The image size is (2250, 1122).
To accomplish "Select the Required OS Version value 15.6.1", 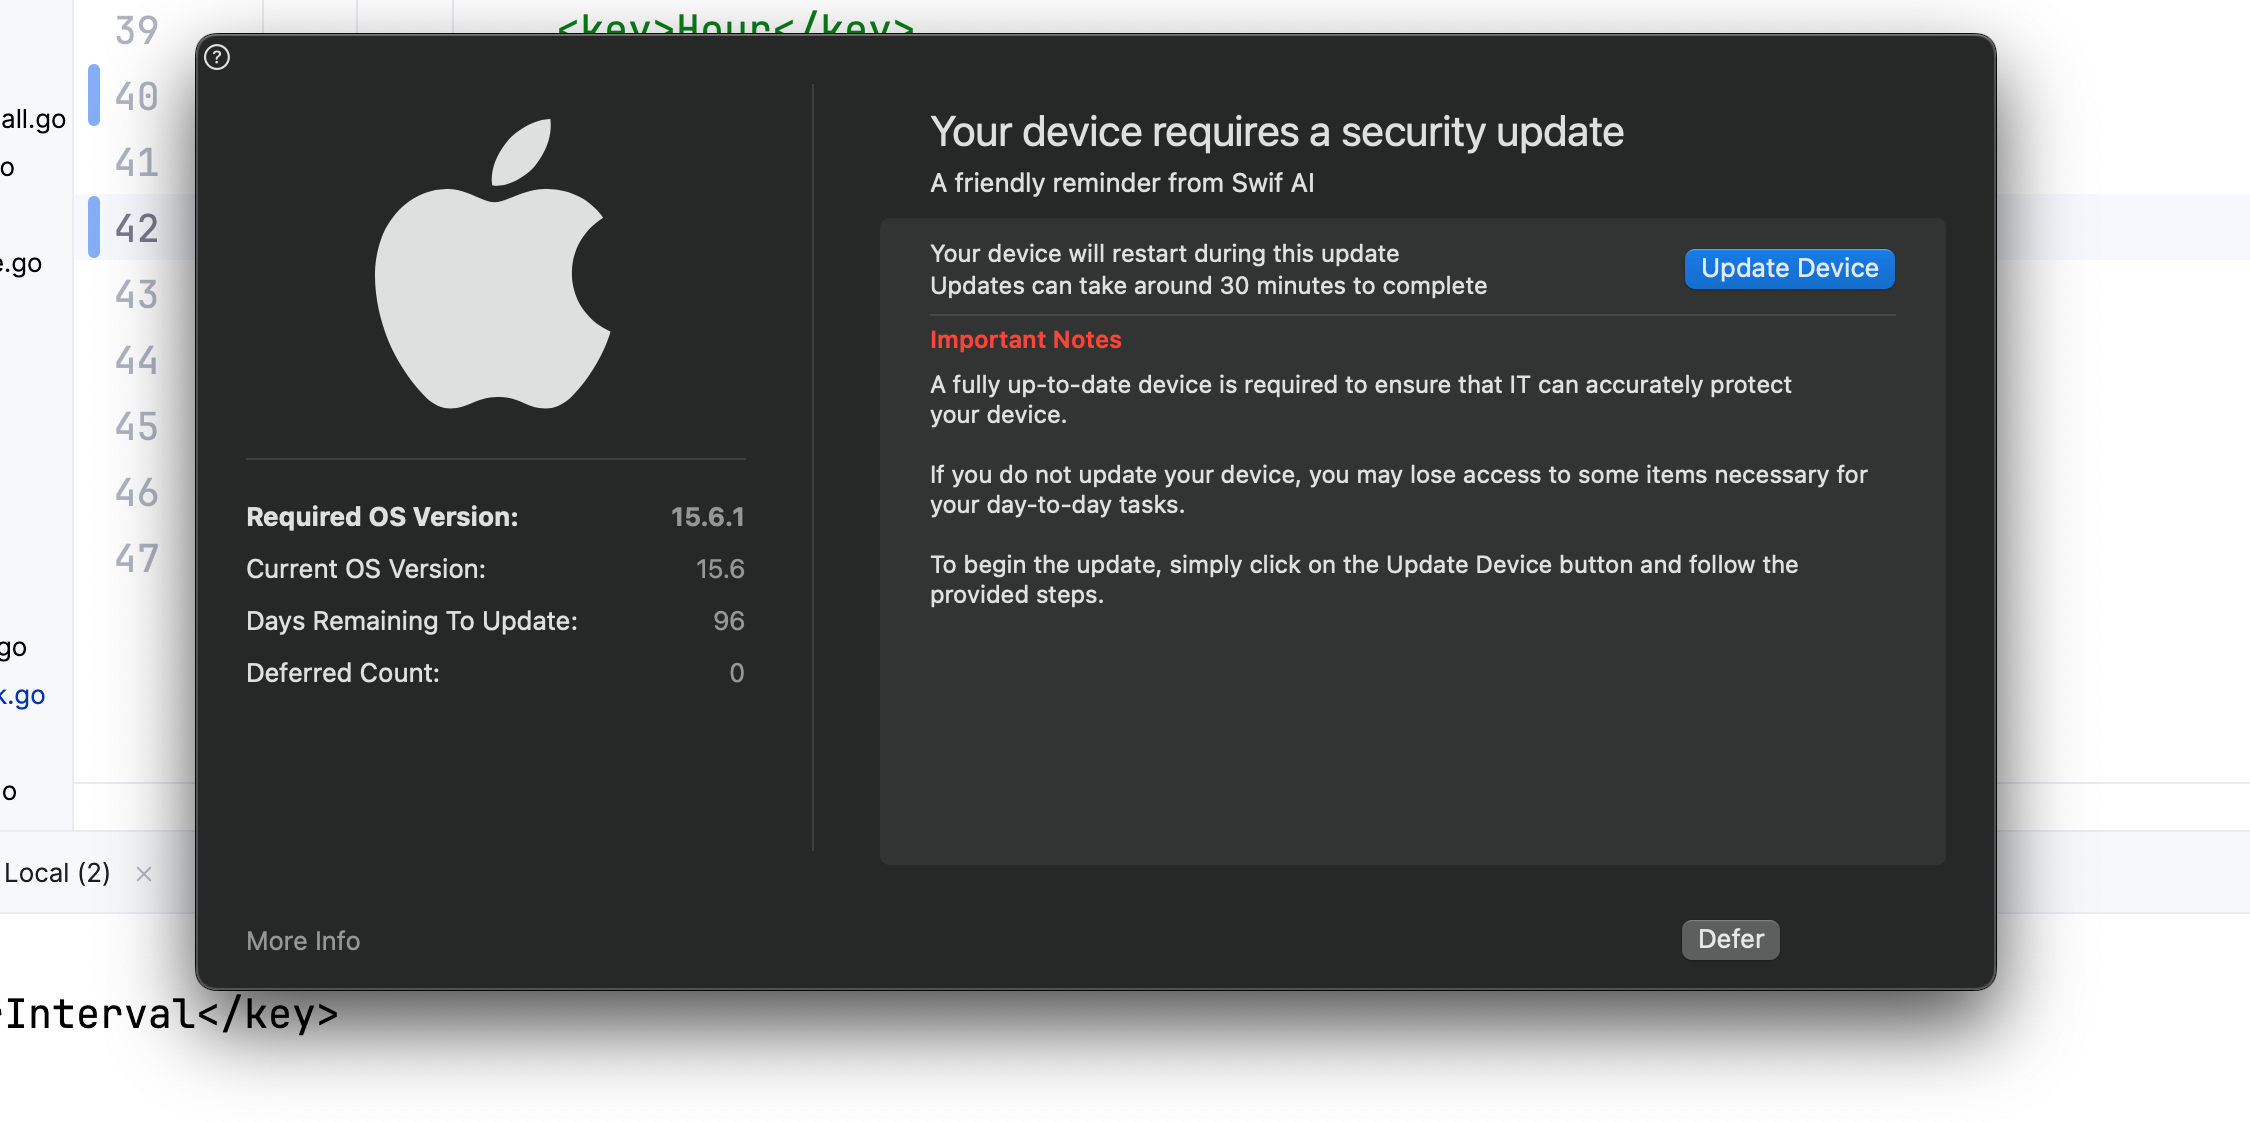I will point(707,517).
